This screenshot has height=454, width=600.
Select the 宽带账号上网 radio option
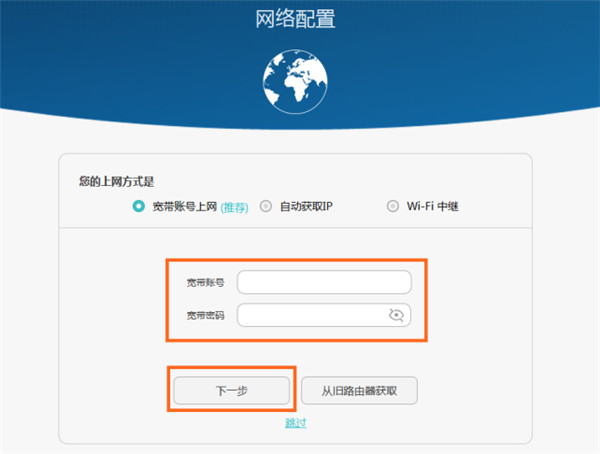tap(139, 206)
